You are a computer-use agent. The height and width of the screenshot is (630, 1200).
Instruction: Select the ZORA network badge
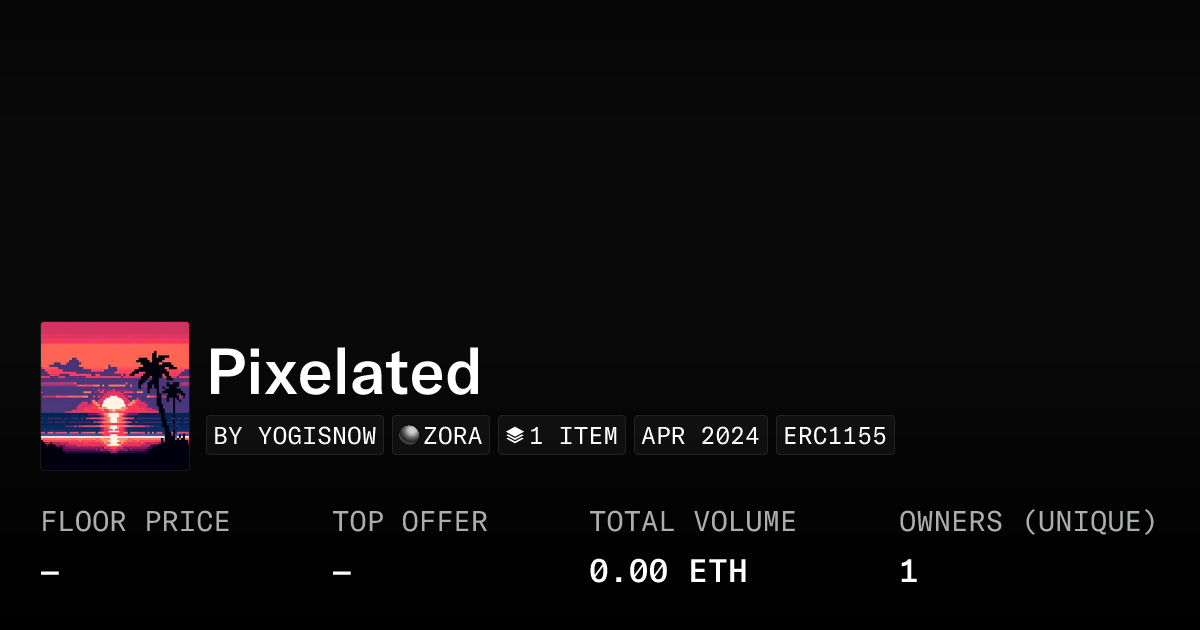coord(440,435)
